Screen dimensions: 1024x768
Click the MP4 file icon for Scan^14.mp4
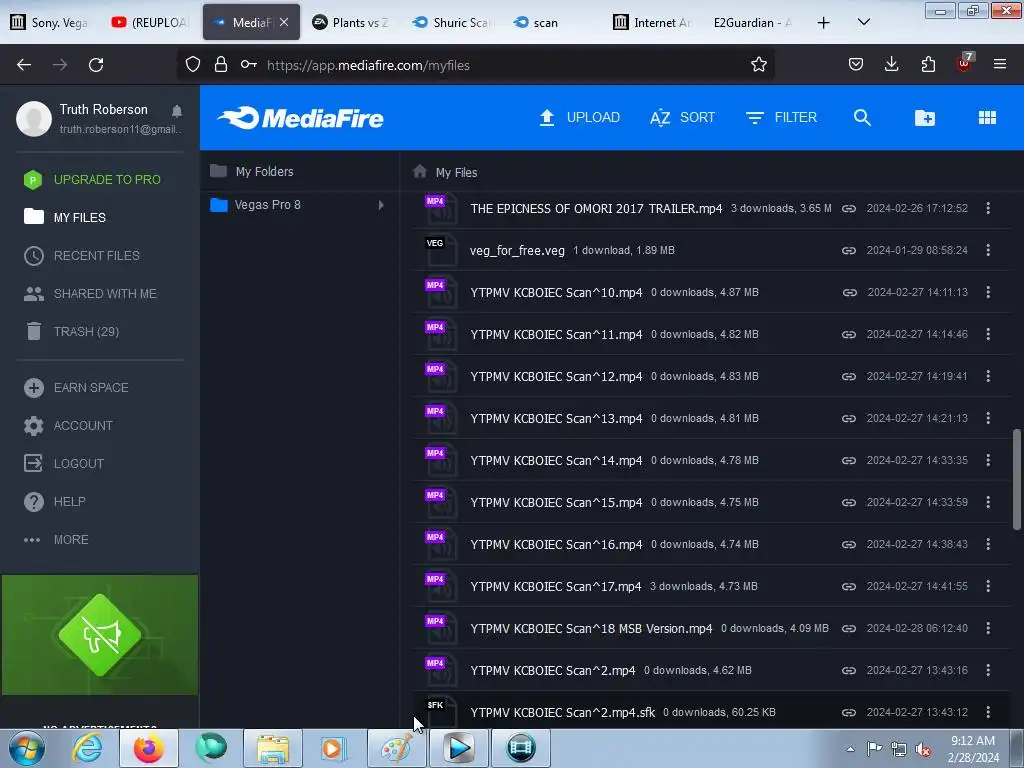click(x=440, y=460)
